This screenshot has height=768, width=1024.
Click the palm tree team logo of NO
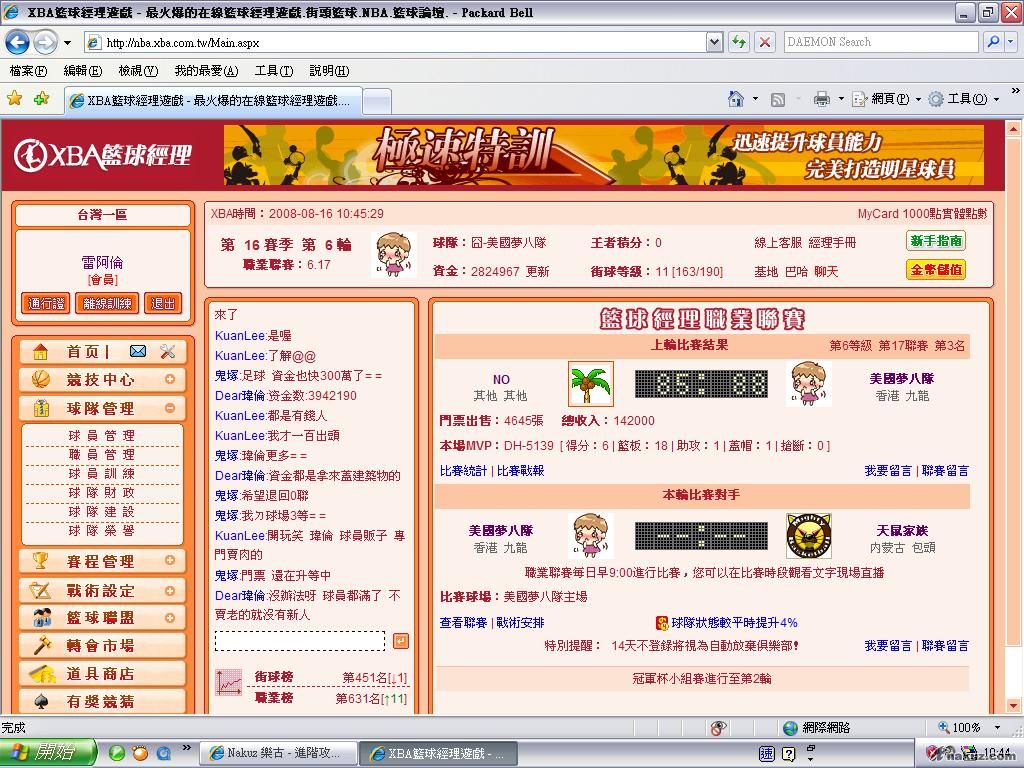click(x=591, y=384)
